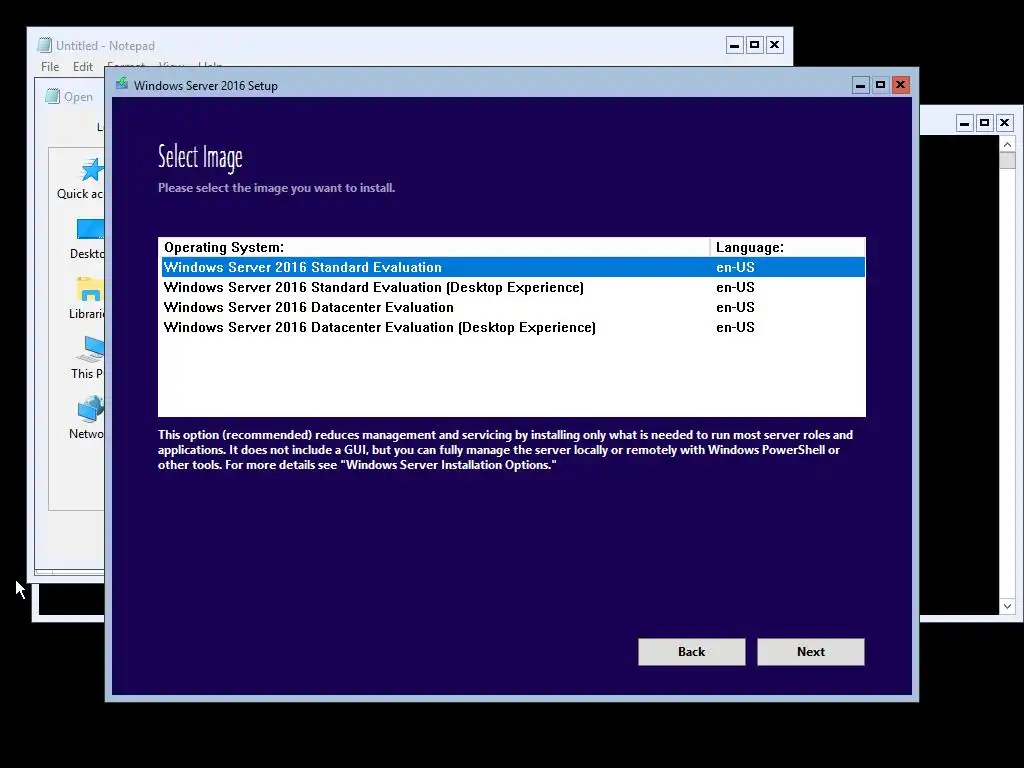Minimize the Windows Server 2016 Setup window
1024x768 pixels.
tap(861, 85)
